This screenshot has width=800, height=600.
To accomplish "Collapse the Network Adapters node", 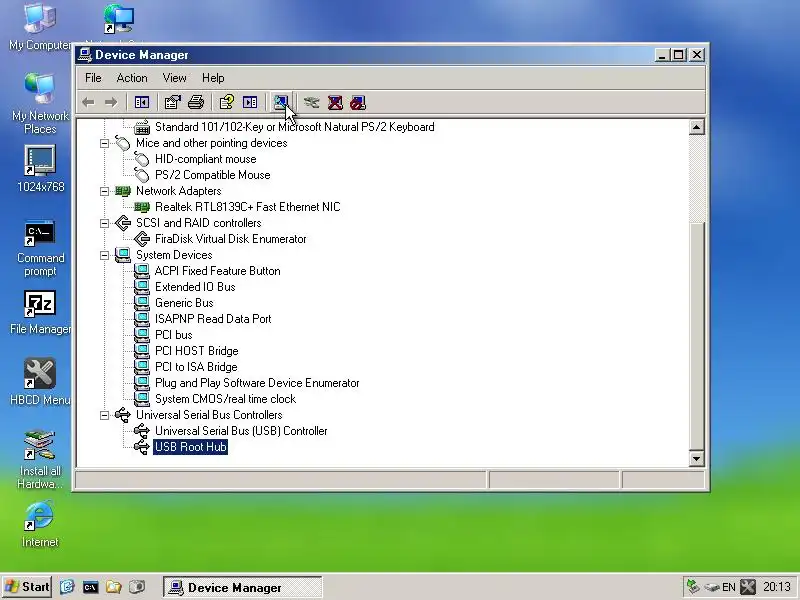I will 104,191.
